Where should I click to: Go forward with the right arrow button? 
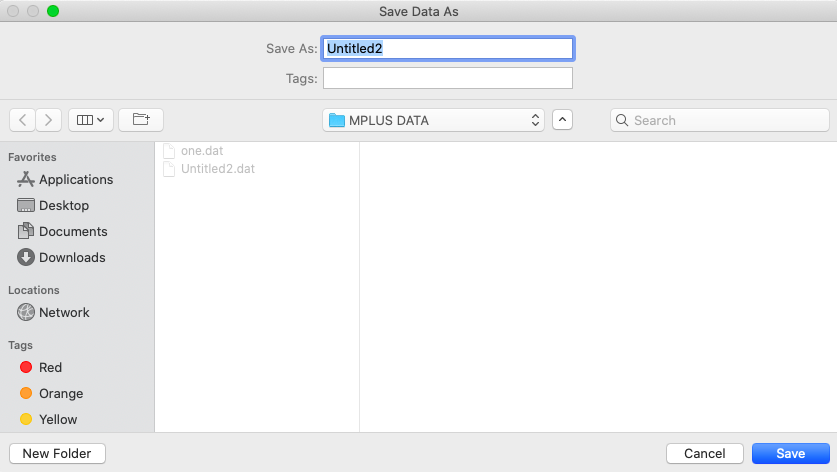click(x=49, y=120)
